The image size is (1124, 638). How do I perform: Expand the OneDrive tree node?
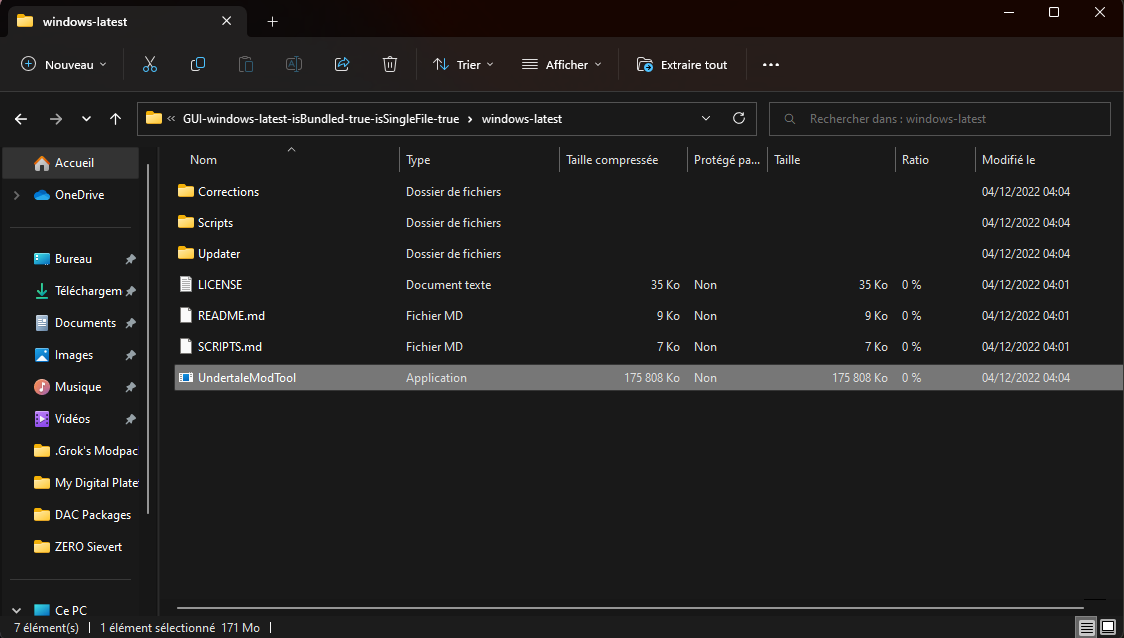click(x=16, y=195)
